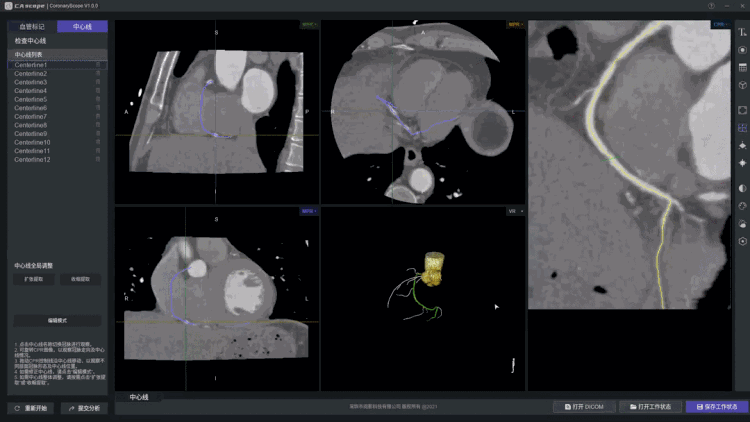Toggle the contrast half-circle icon

[x=742, y=188]
